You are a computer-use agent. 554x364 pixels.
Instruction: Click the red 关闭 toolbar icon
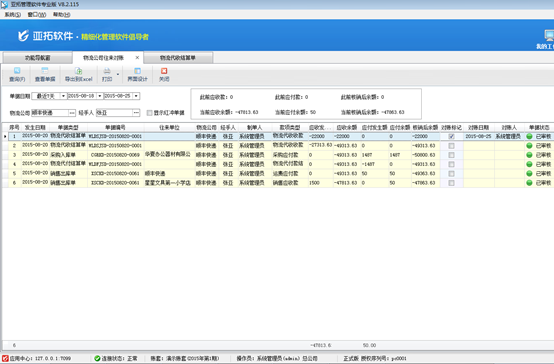[x=164, y=71]
